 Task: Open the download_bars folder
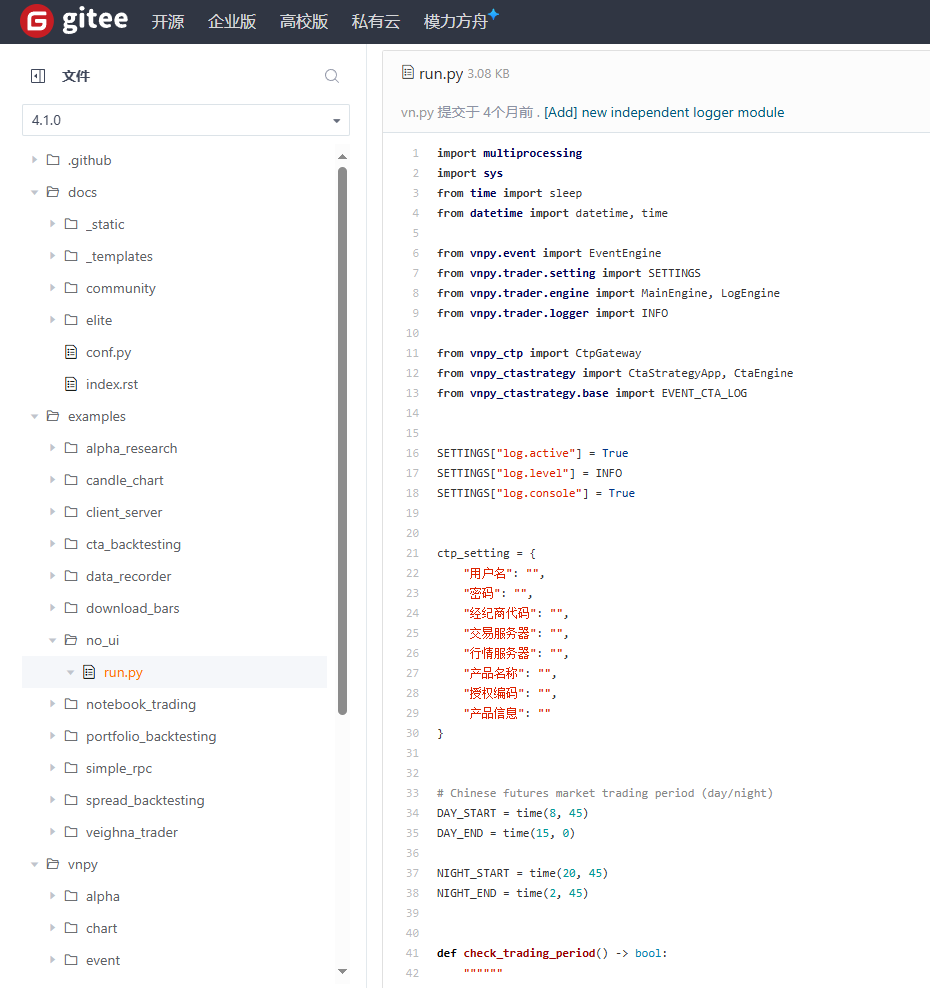(132, 607)
